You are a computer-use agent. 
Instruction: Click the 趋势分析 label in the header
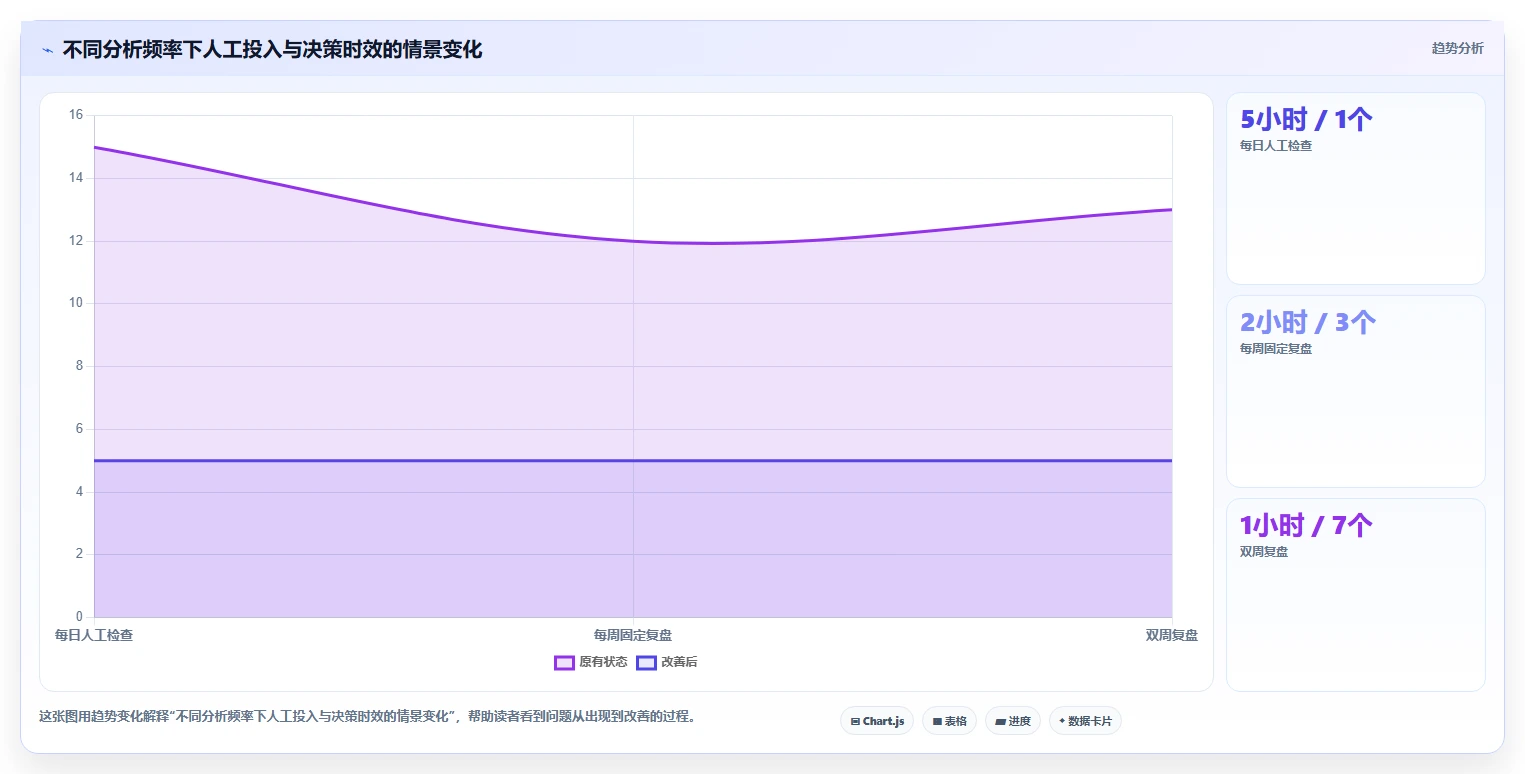point(1457,48)
